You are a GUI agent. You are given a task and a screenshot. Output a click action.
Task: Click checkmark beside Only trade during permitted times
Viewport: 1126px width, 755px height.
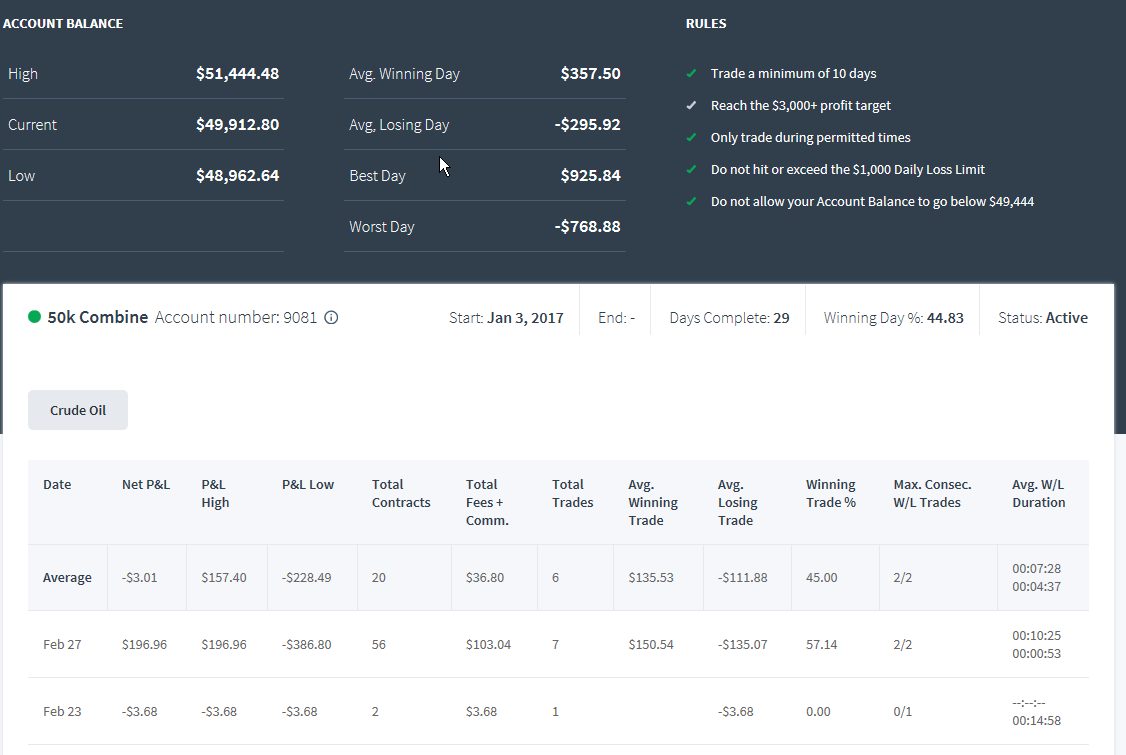click(x=692, y=137)
